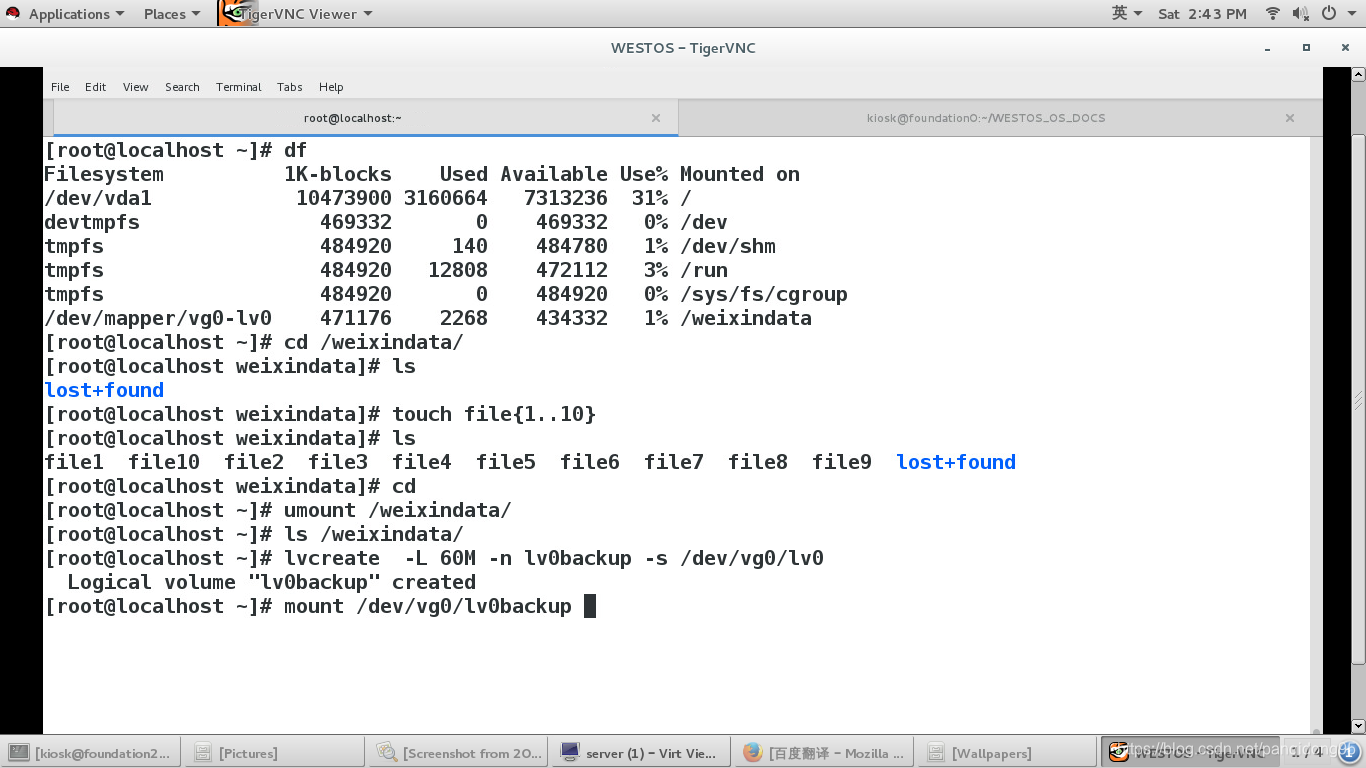Click the scrollbar up arrow at the top
The image size is (1366, 768).
click(x=1358, y=74)
